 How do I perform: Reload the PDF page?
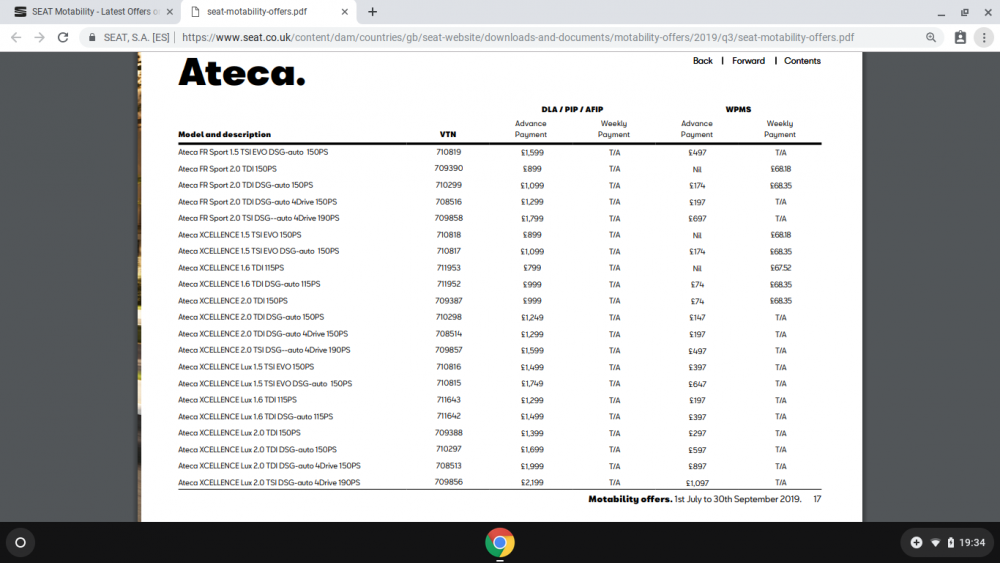pyautogui.click(x=62, y=38)
